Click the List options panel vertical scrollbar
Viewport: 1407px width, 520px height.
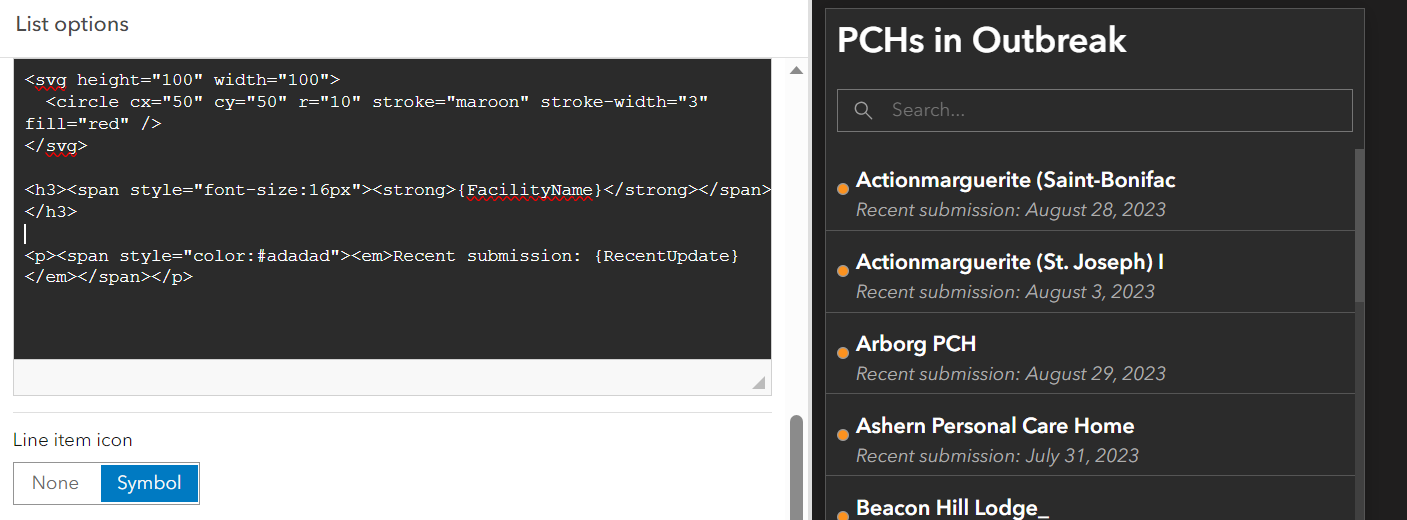(x=796, y=465)
